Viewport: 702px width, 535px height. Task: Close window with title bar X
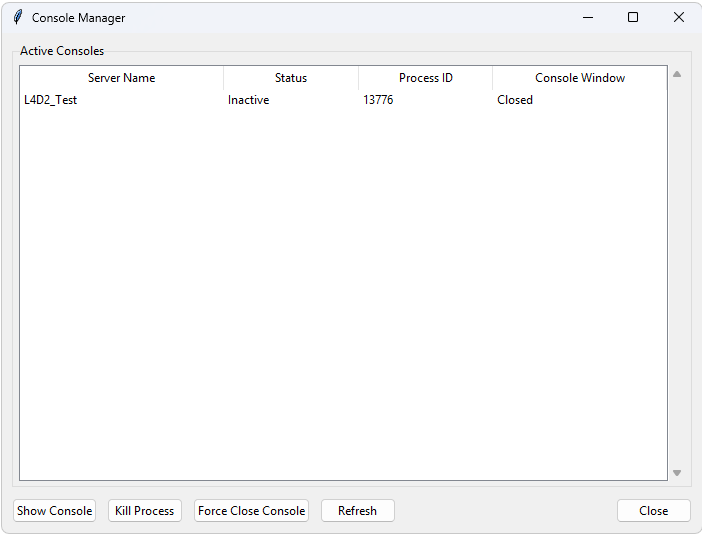tap(679, 17)
